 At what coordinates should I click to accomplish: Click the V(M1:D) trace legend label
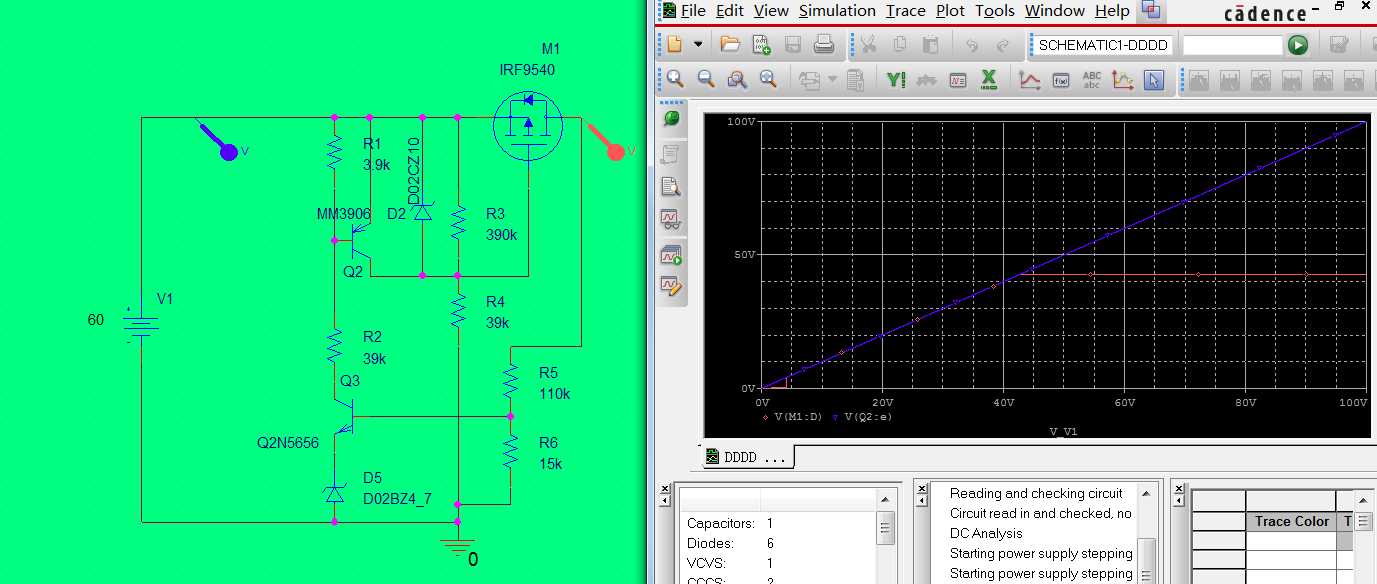[801, 417]
